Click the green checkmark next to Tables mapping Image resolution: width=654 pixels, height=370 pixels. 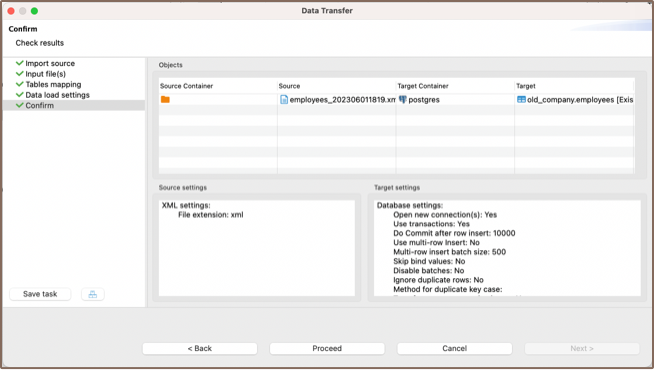click(20, 84)
